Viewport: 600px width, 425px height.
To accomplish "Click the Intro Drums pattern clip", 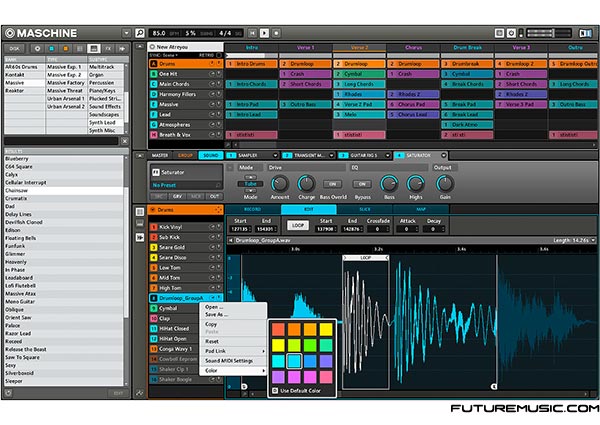I will tap(251, 64).
